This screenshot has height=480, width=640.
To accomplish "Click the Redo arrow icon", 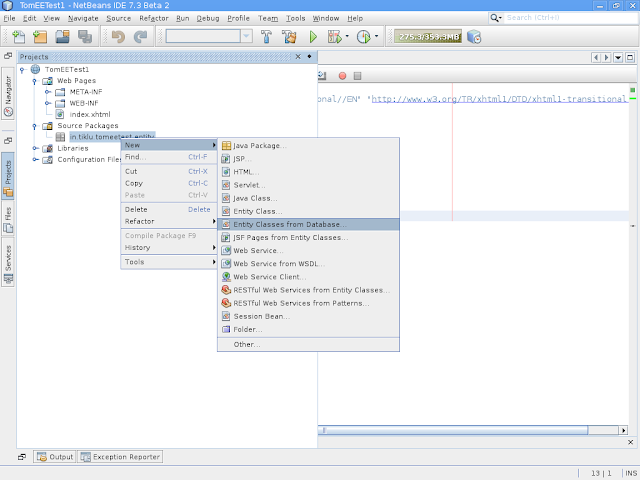I will pyautogui.click(x=140, y=37).
